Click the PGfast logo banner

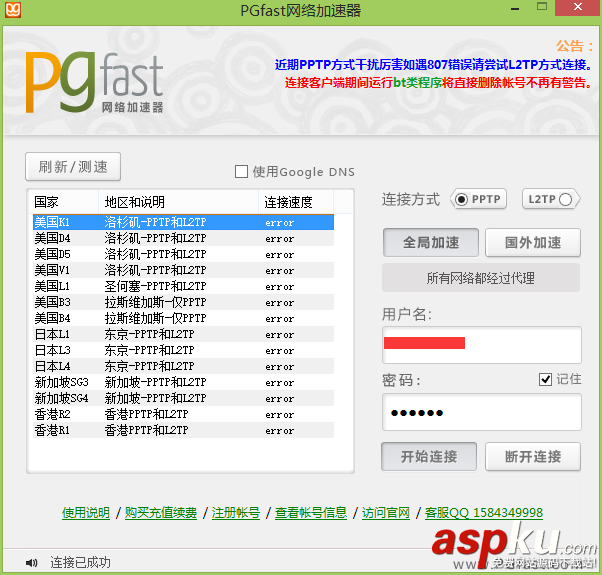[x=95, y=83]
